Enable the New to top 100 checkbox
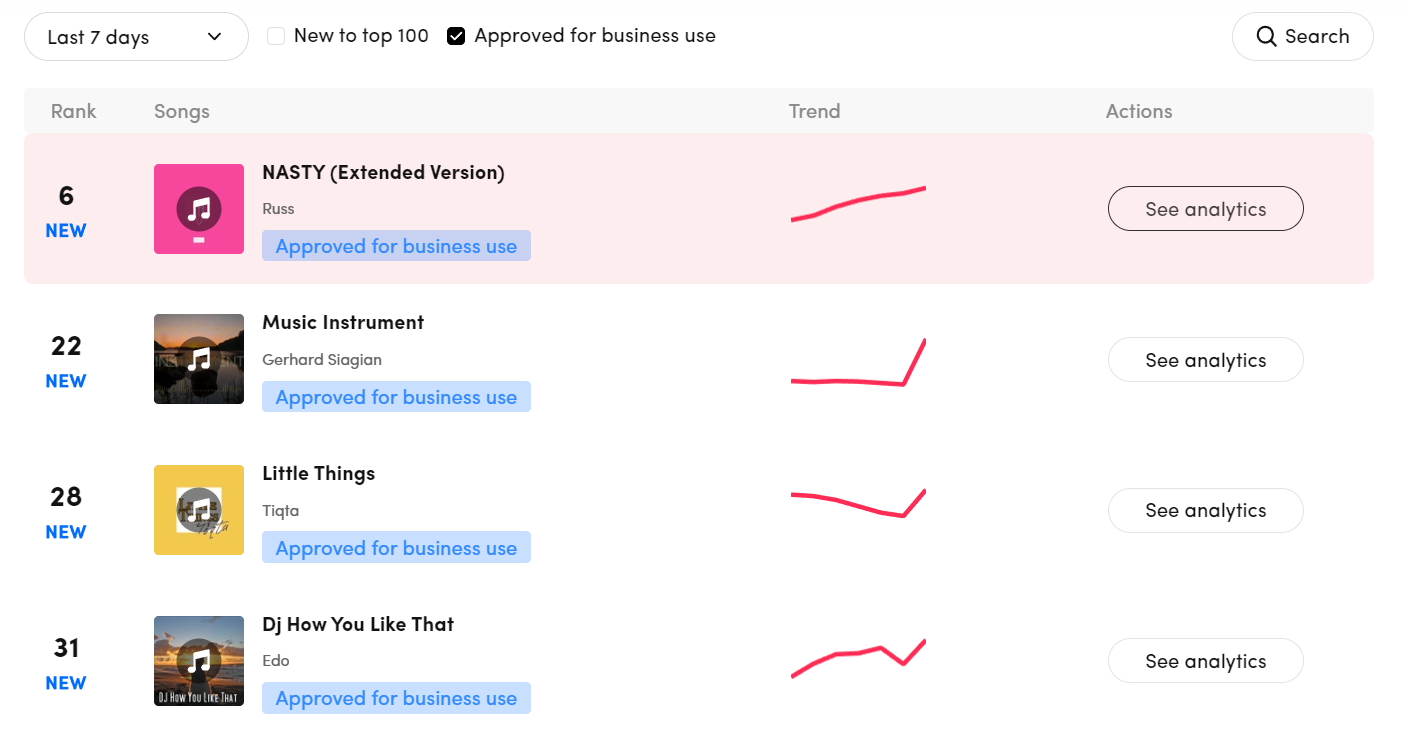Image resolution: width=1409 pixels, height=735 pixels. pyautogui.click(x=275, y=35)
